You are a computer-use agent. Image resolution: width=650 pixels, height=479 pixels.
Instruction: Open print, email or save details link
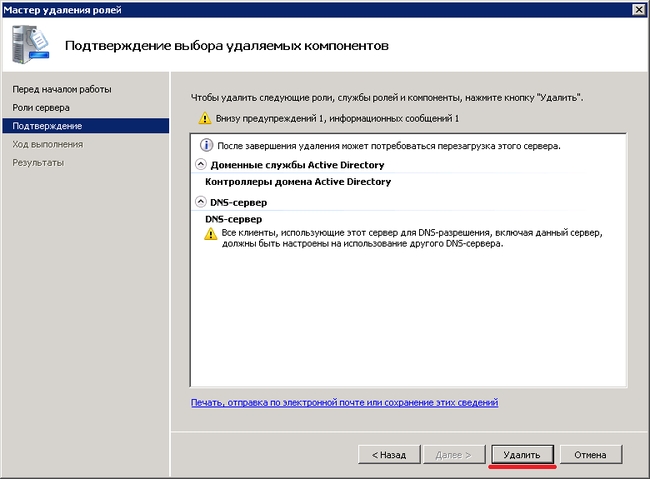tap(344, 402)
